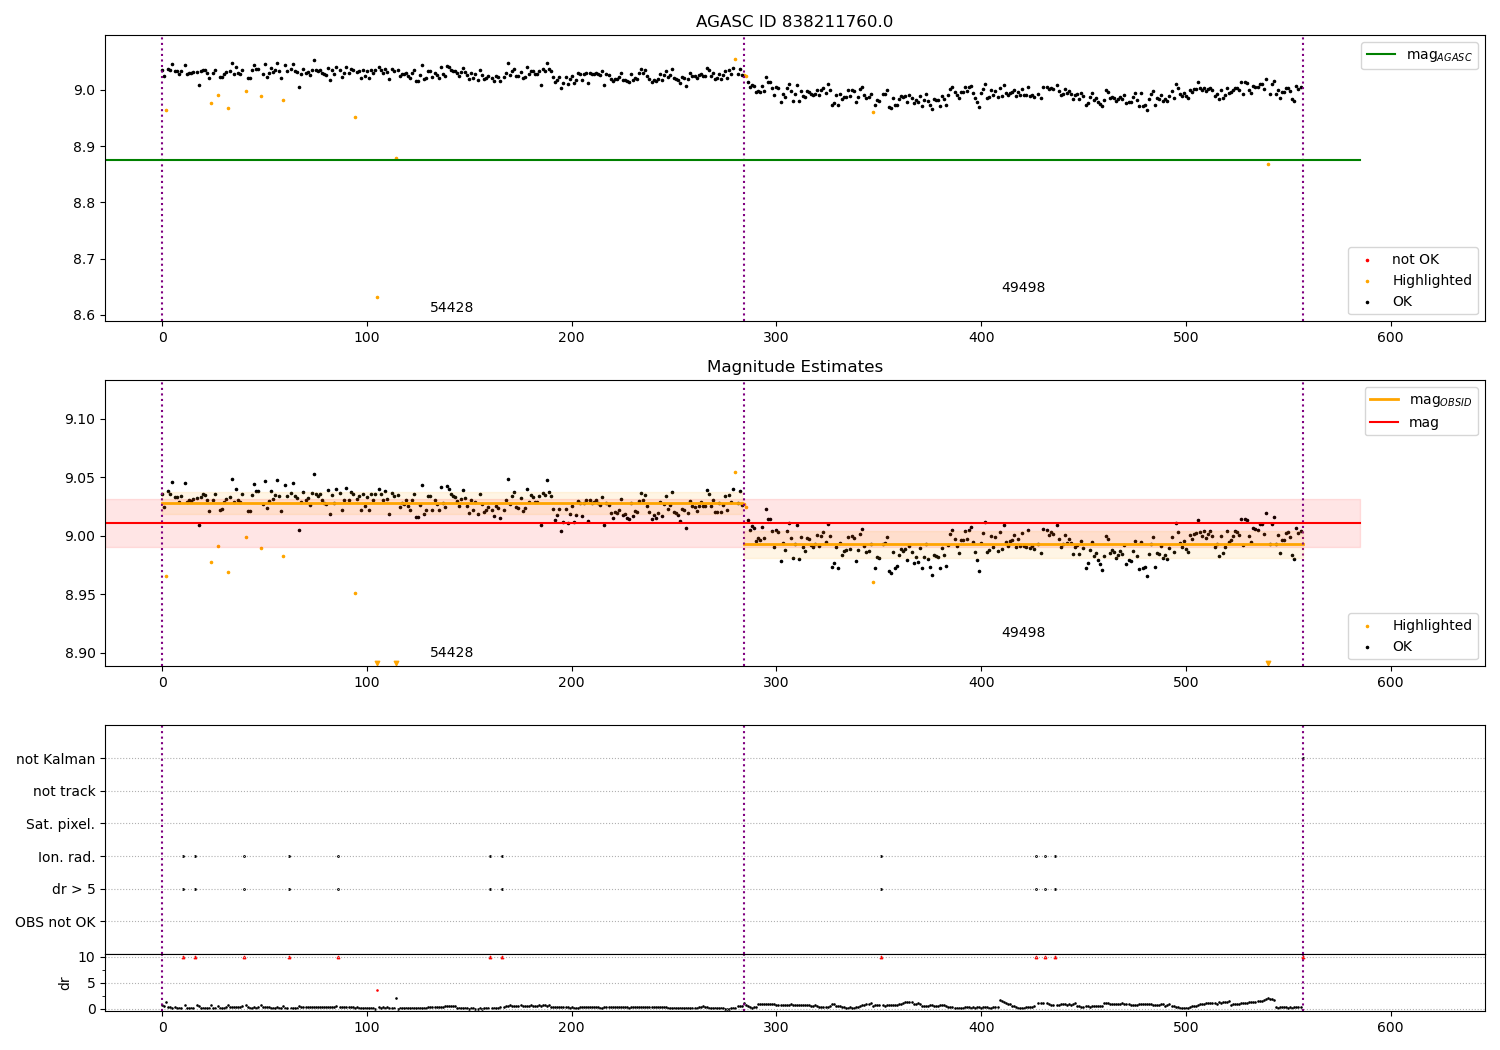Click the 8.8 tick label on top plot
This screenshot has width=1500, height=1050.
point(84,203)
